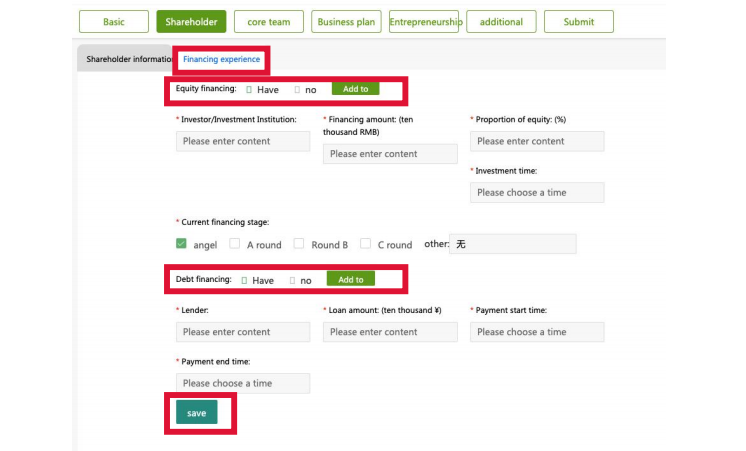Select no for Debt financing
Screen dimensions: 746x451
point(292,281)
